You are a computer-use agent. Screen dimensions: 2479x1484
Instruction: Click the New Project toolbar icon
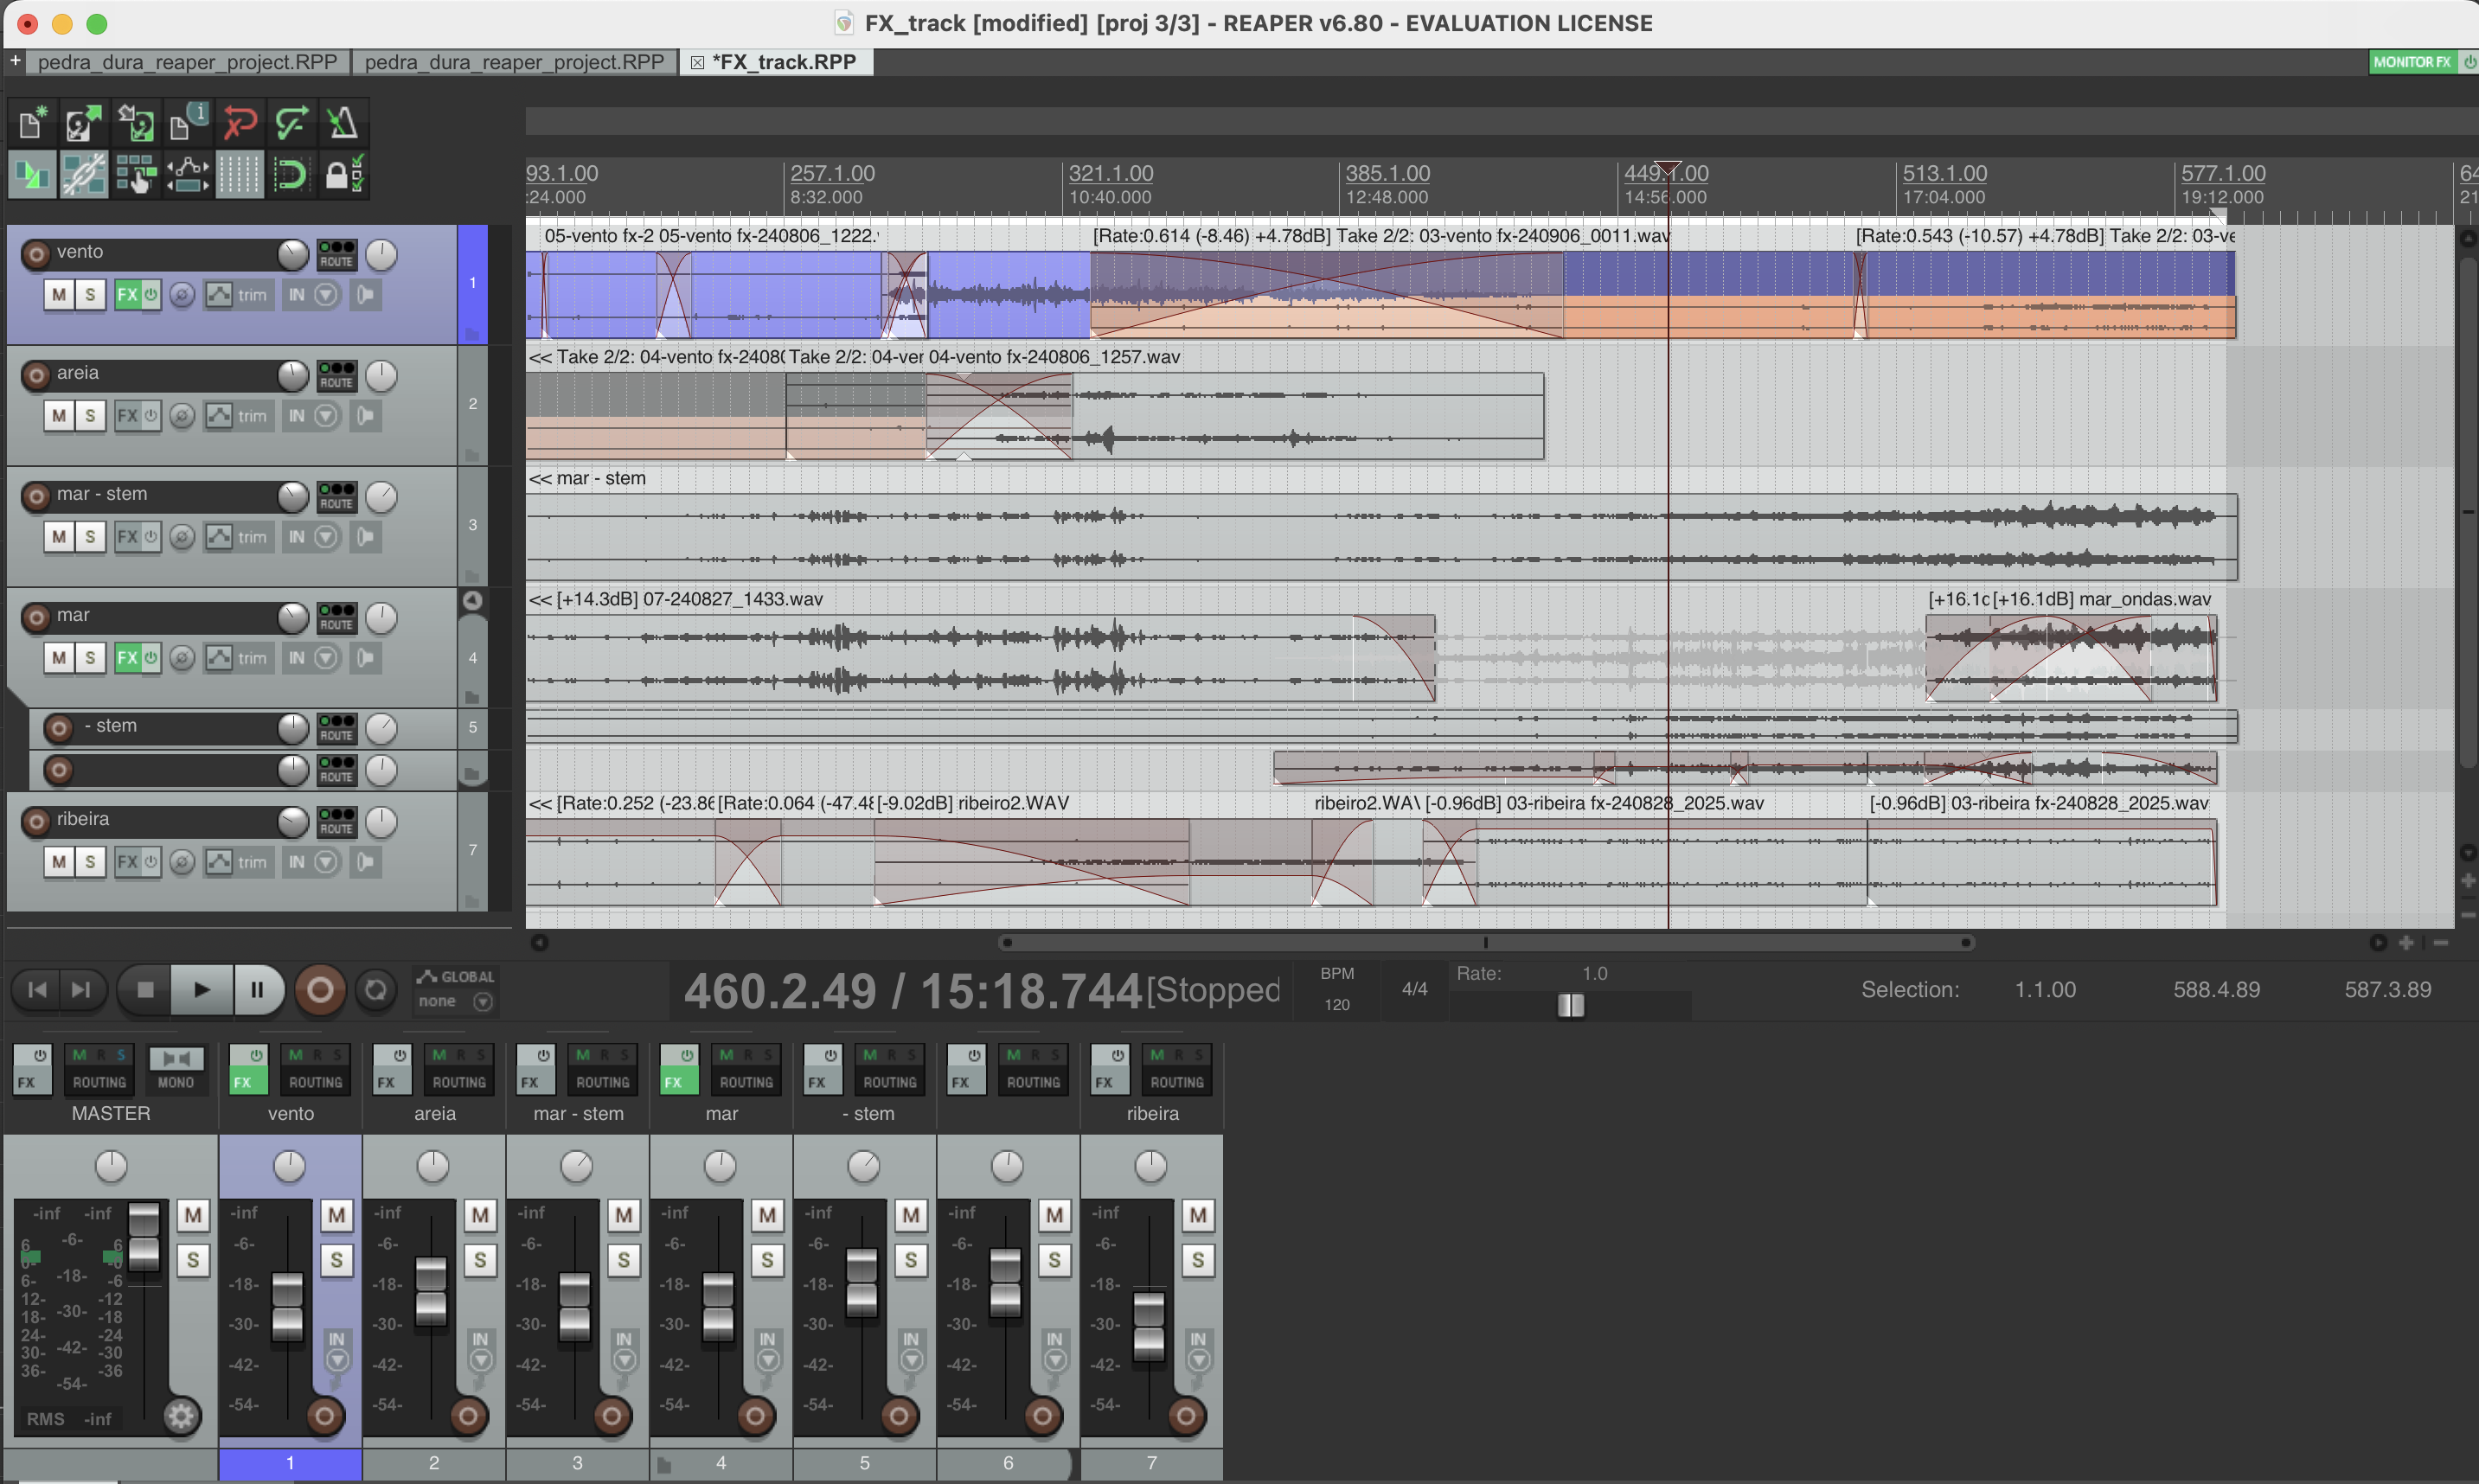31,124
